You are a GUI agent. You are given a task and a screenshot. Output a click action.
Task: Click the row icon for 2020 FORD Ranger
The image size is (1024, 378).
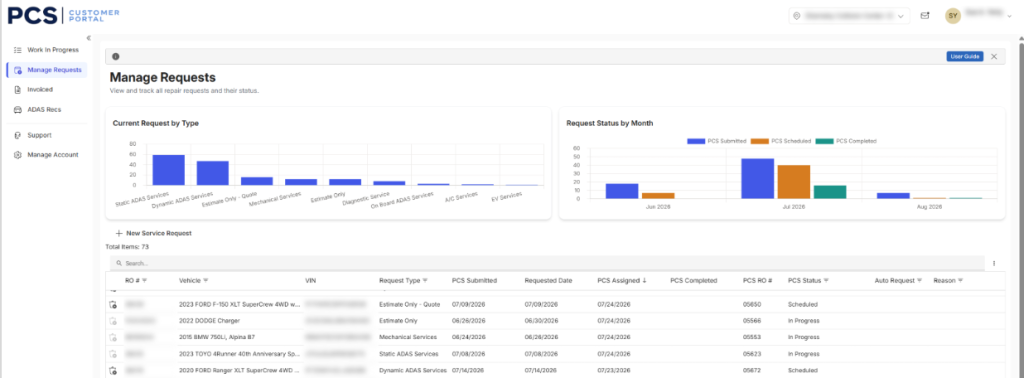[x=113, y=370]
